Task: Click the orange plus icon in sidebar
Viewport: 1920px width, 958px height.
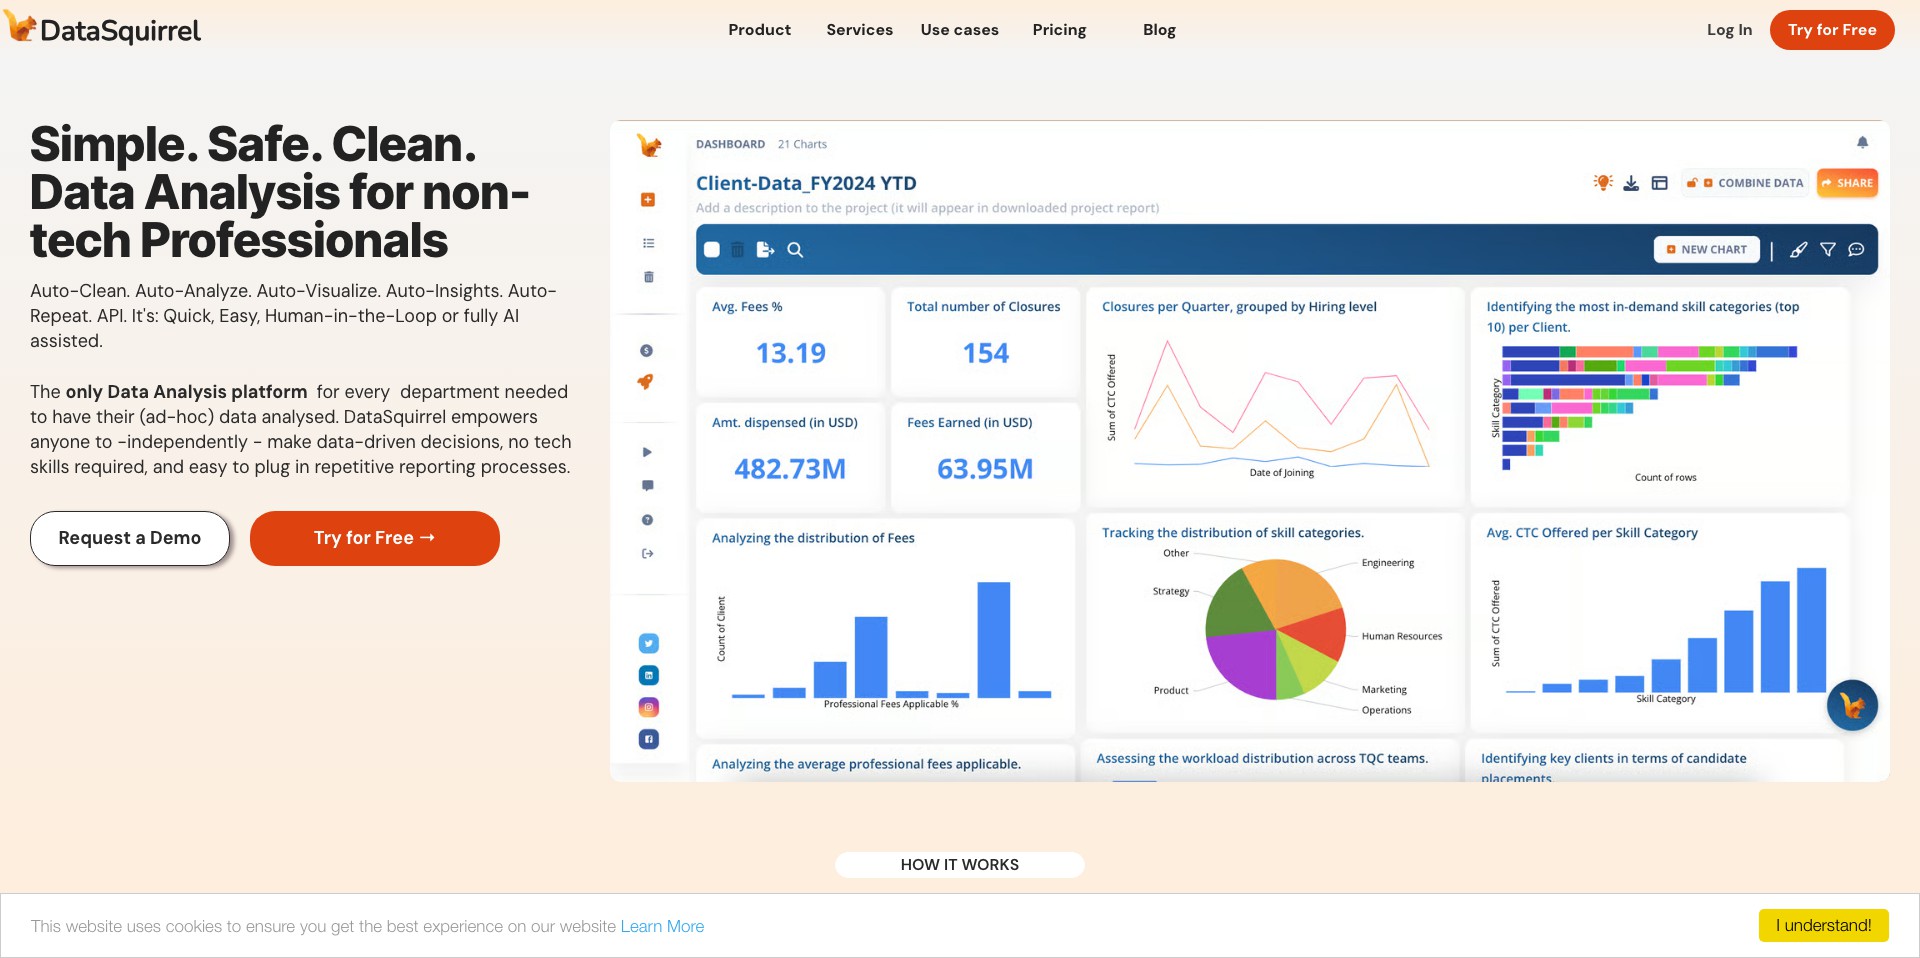Action: tap(648, 200)
